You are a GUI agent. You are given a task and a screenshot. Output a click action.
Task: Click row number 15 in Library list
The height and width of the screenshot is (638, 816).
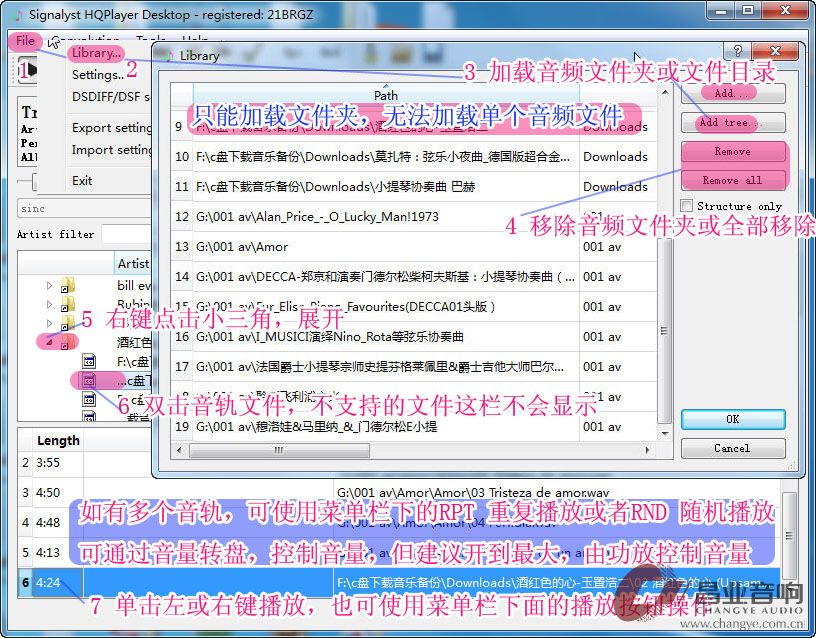[182, 307]
